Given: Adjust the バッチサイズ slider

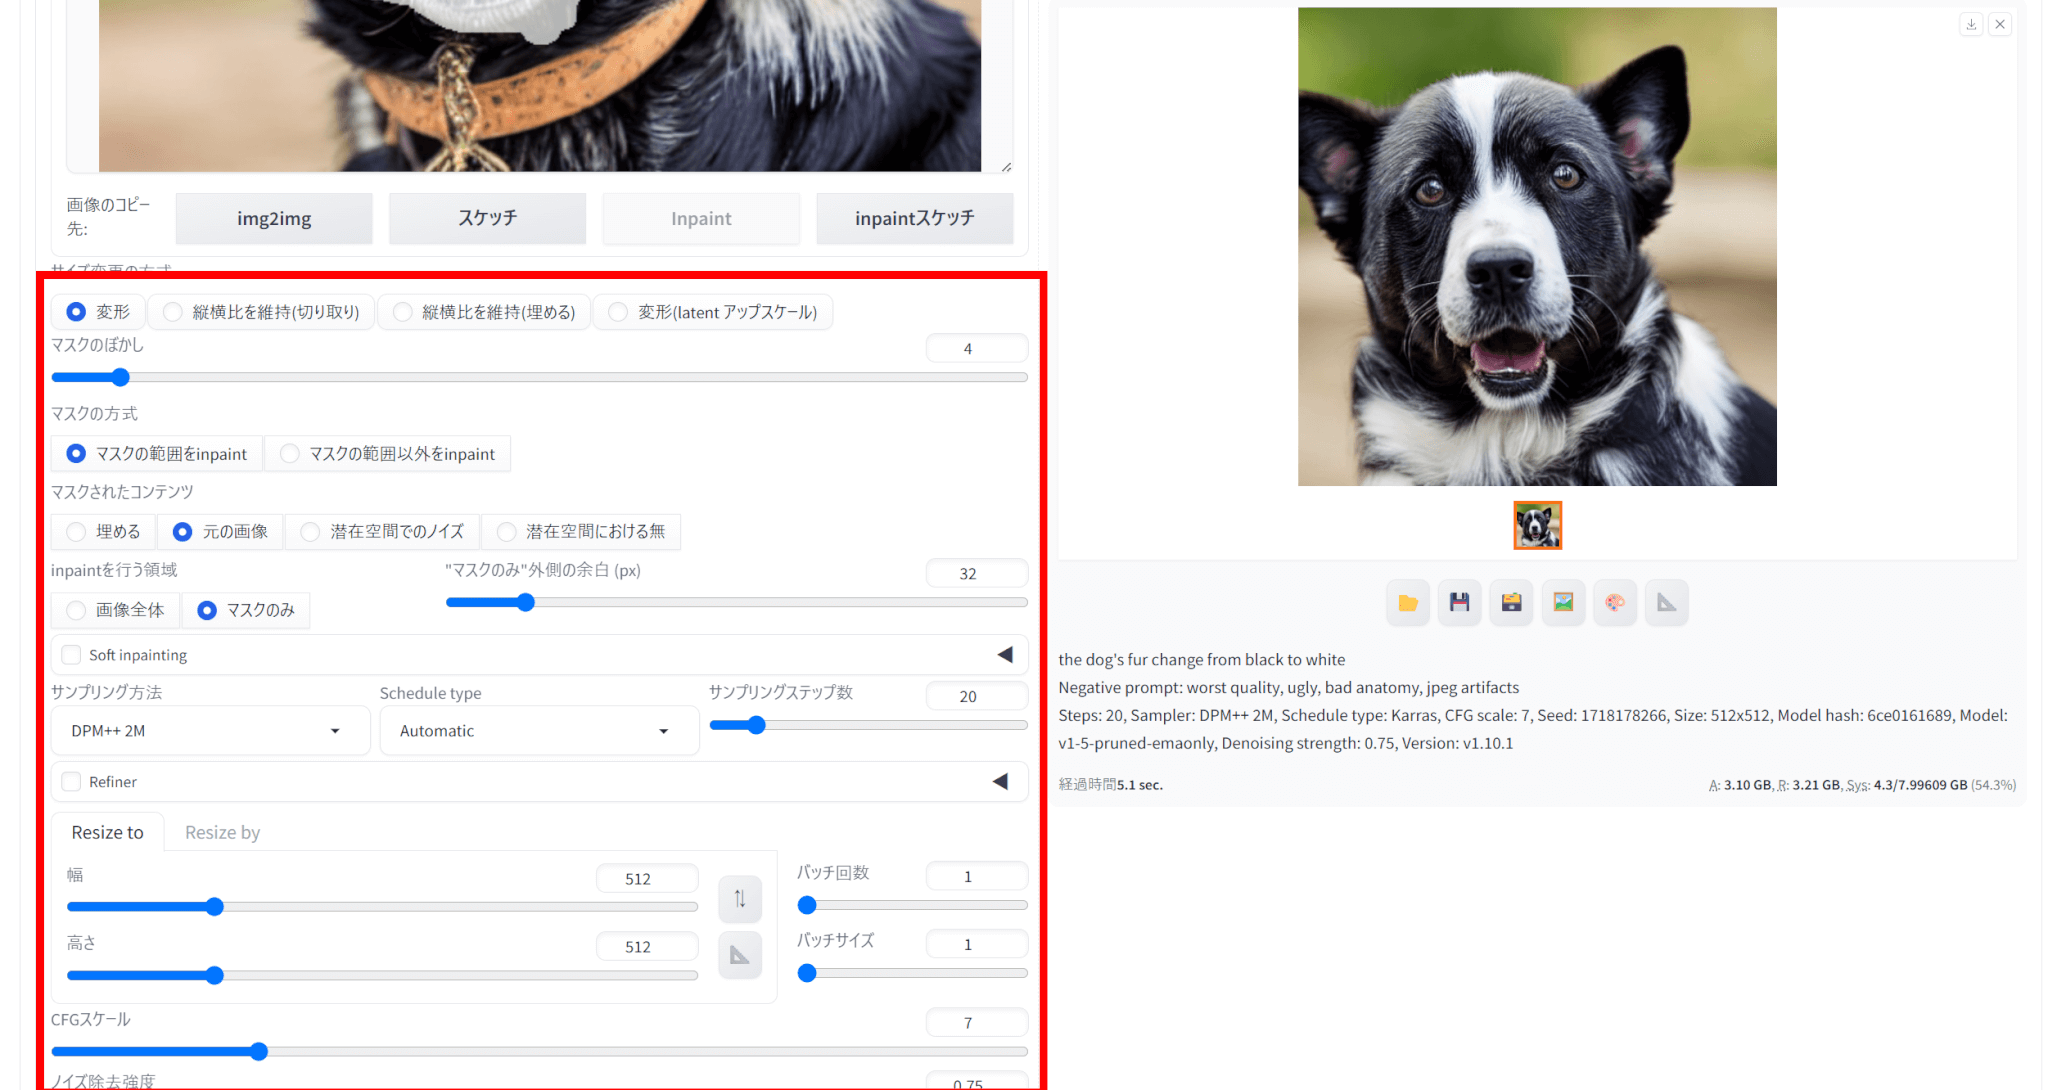Looking at the screenshot, I should pyautogui.click(x=912, y=974).
